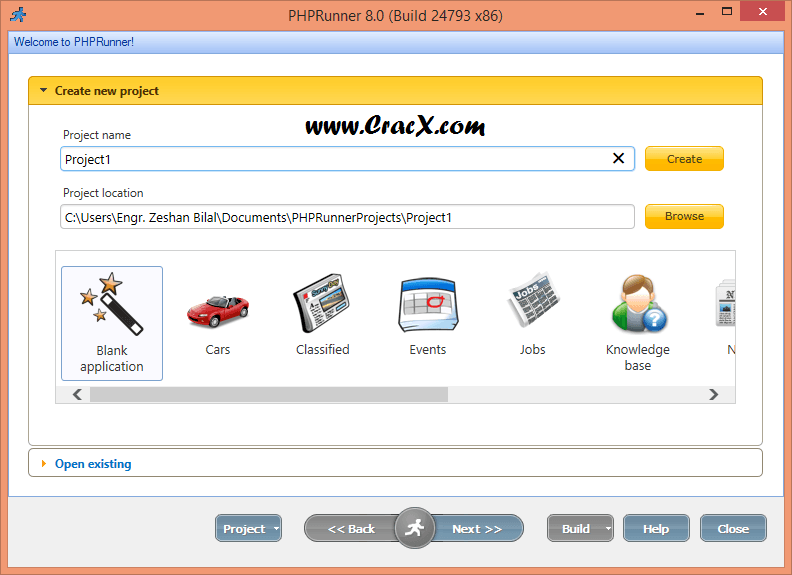792x575 pixels.
Task: Clear the Project name field with X
Action: [618, 159]
